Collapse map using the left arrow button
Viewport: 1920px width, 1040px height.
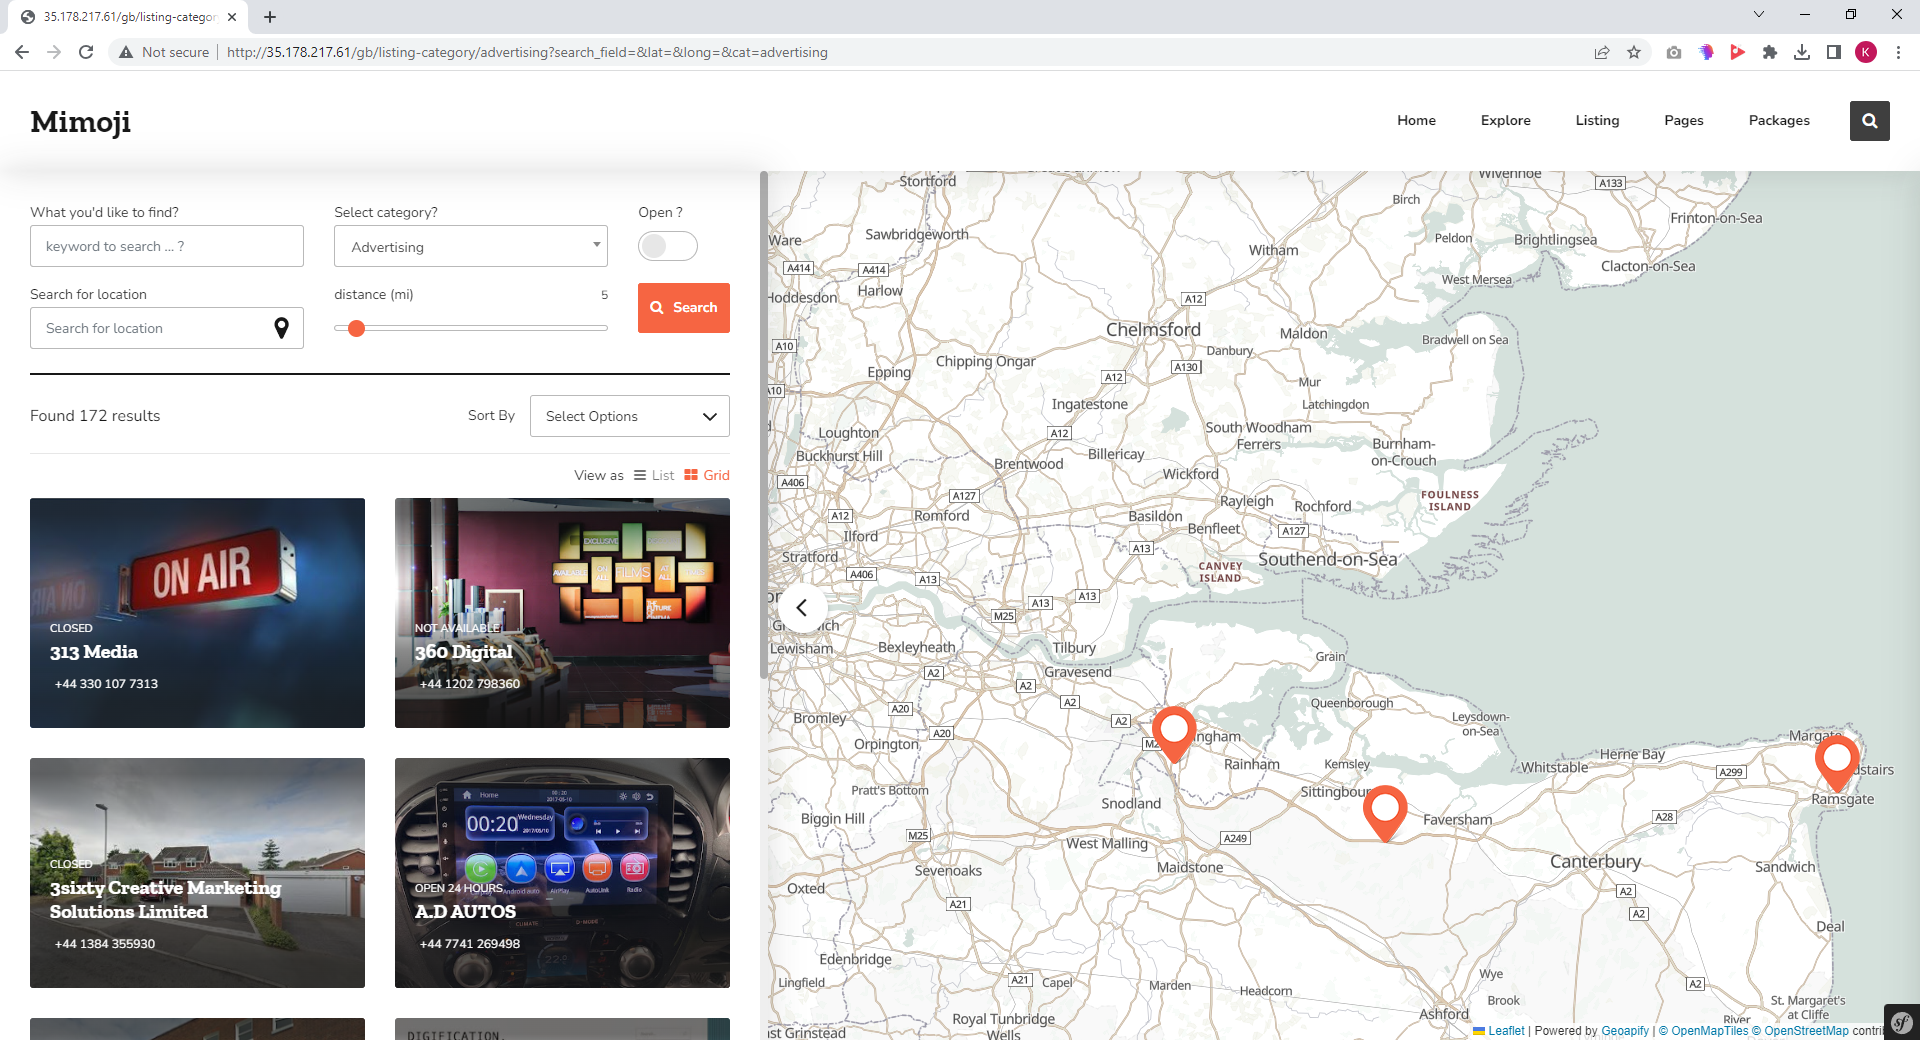click(x=801, y=608)
